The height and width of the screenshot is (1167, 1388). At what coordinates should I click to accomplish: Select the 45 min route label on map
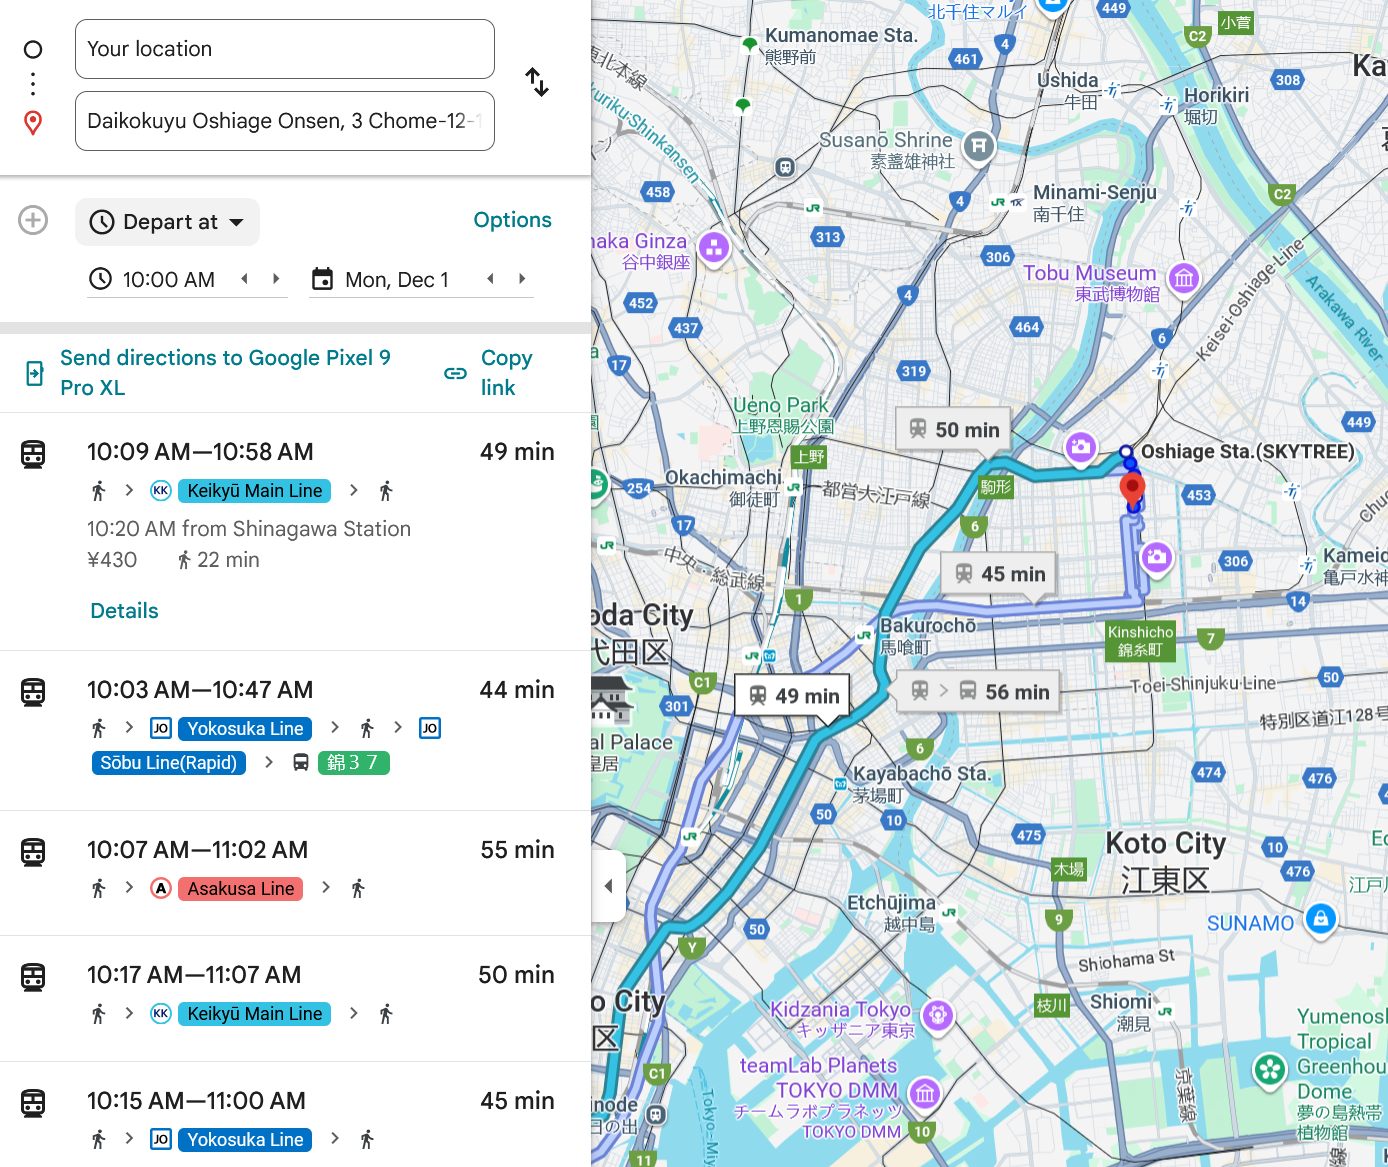(1000, 574)
